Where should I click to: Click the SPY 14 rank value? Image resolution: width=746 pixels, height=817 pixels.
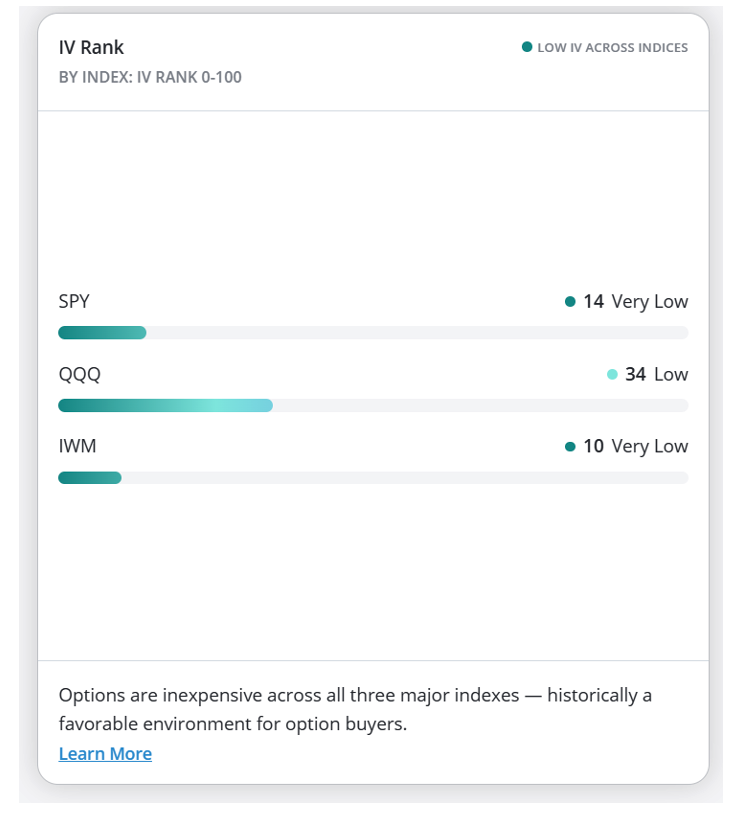coord(593,301)
